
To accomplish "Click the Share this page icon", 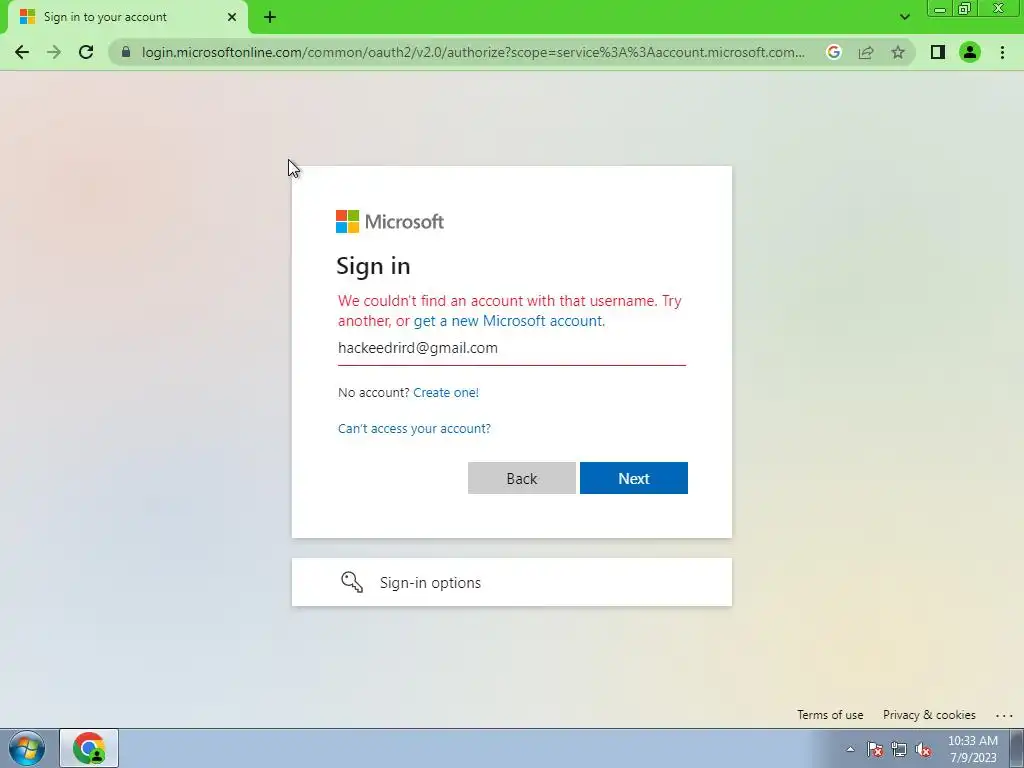I will (x=866, y=52).
